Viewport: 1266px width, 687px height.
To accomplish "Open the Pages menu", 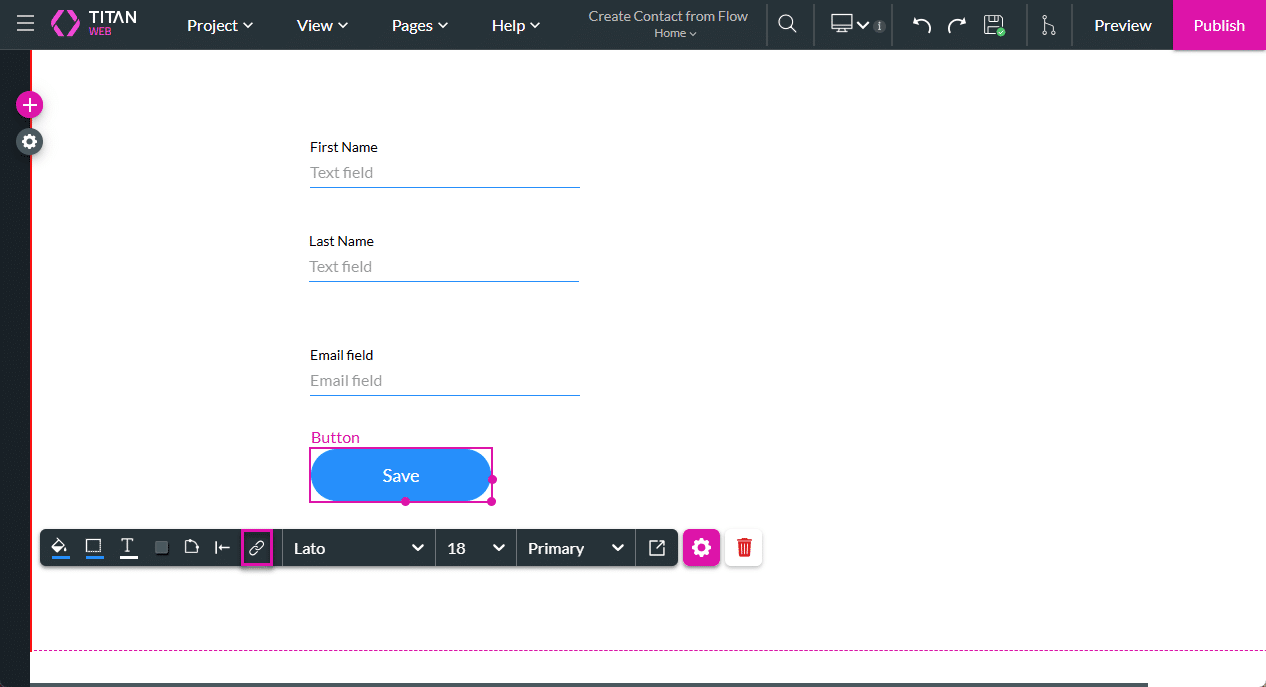I will click(x=419, y=25).
